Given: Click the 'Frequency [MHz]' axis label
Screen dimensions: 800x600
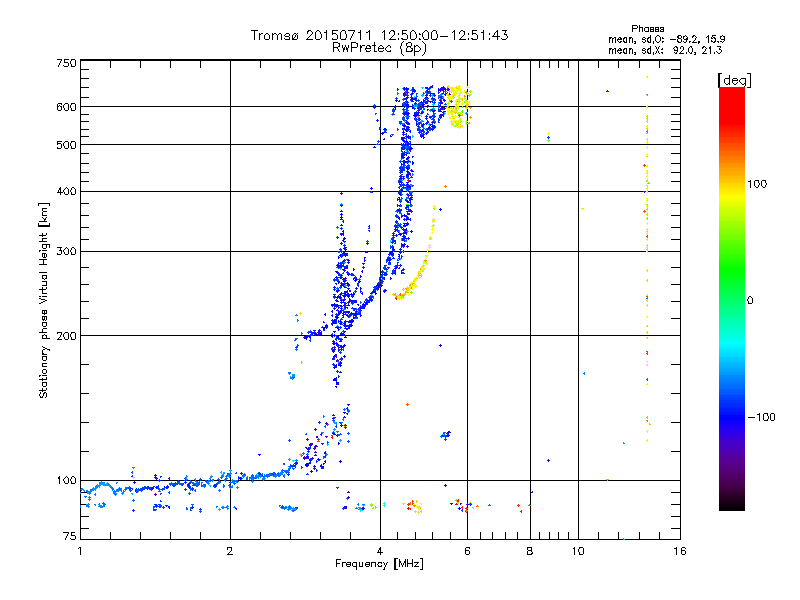Looking at the screenshot, I should click(379, 564).
